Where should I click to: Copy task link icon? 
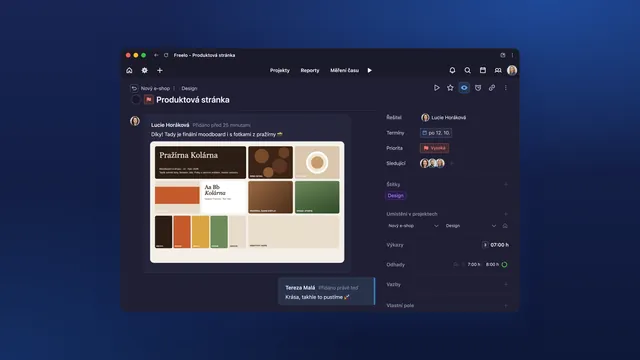[492, 88]
